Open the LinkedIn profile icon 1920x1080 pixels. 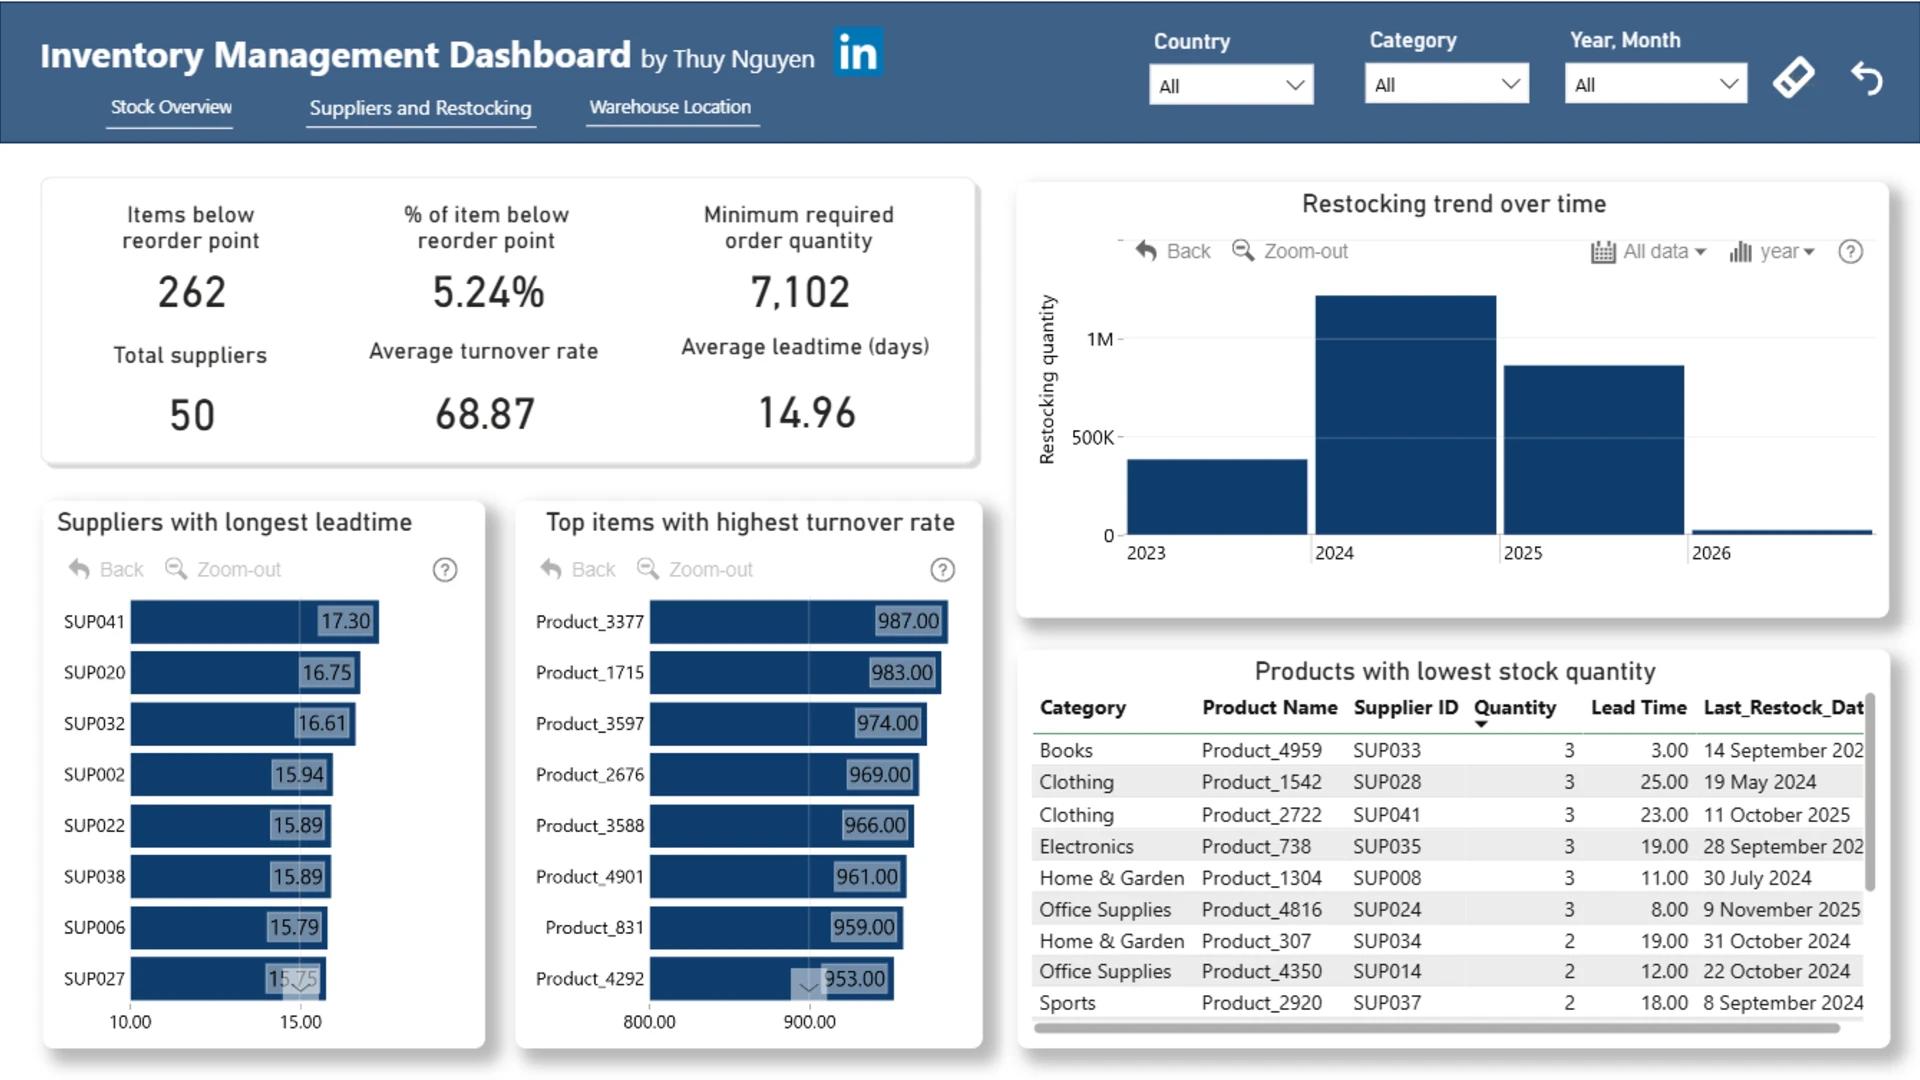(858, 53)
